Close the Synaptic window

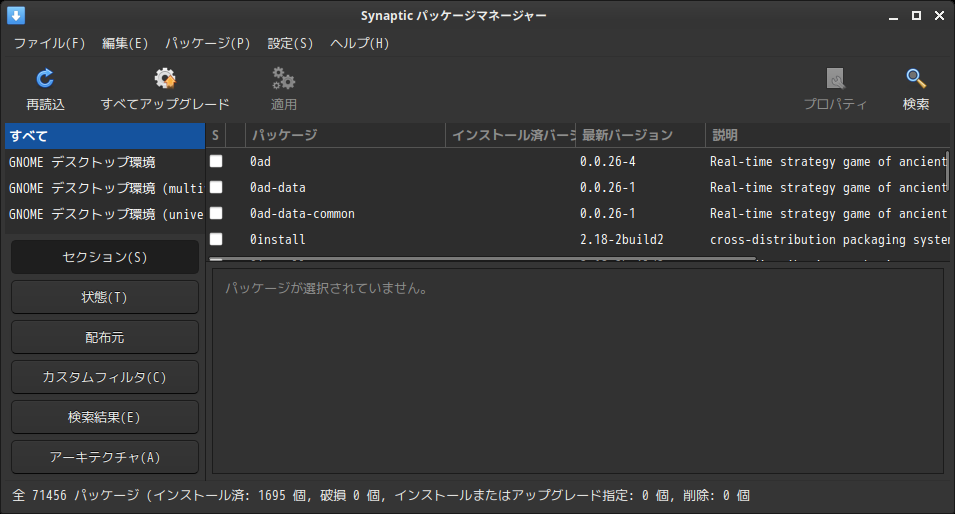939,16
